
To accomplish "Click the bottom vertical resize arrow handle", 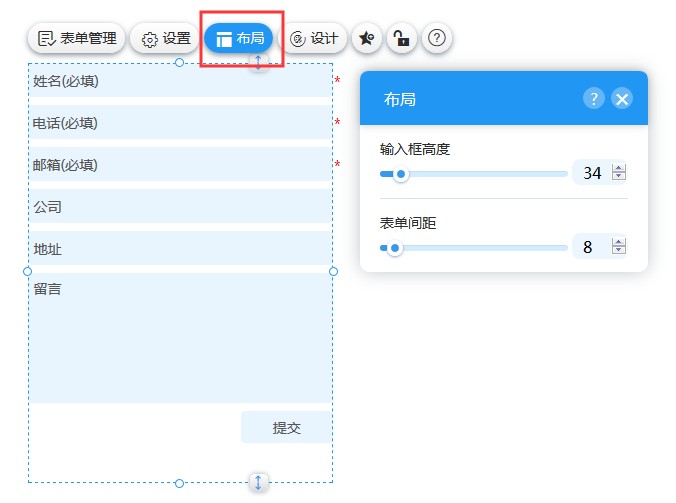I will click(258, 483).
